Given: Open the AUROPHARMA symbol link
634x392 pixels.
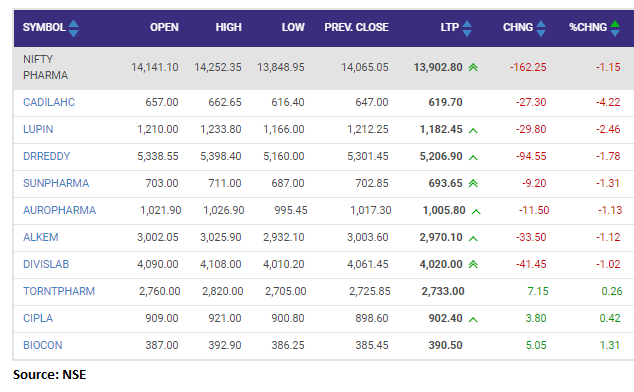Looking at the screenshot, I should (x=59, y=210).
